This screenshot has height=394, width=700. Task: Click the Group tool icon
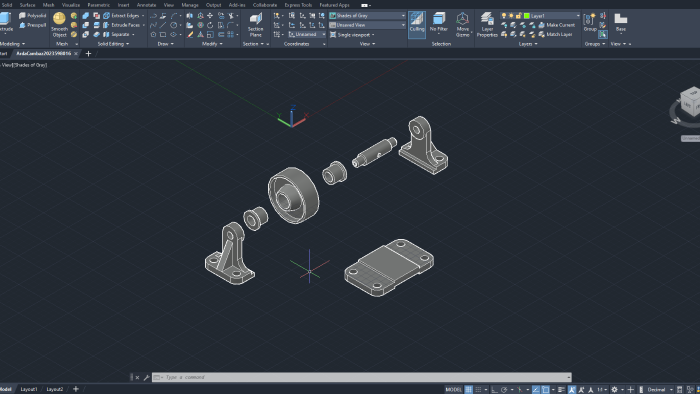click(x=590, y=22)
